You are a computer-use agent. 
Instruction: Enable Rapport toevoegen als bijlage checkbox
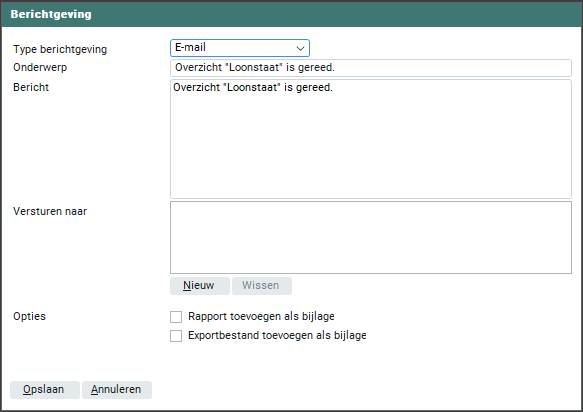coord(176,317)
